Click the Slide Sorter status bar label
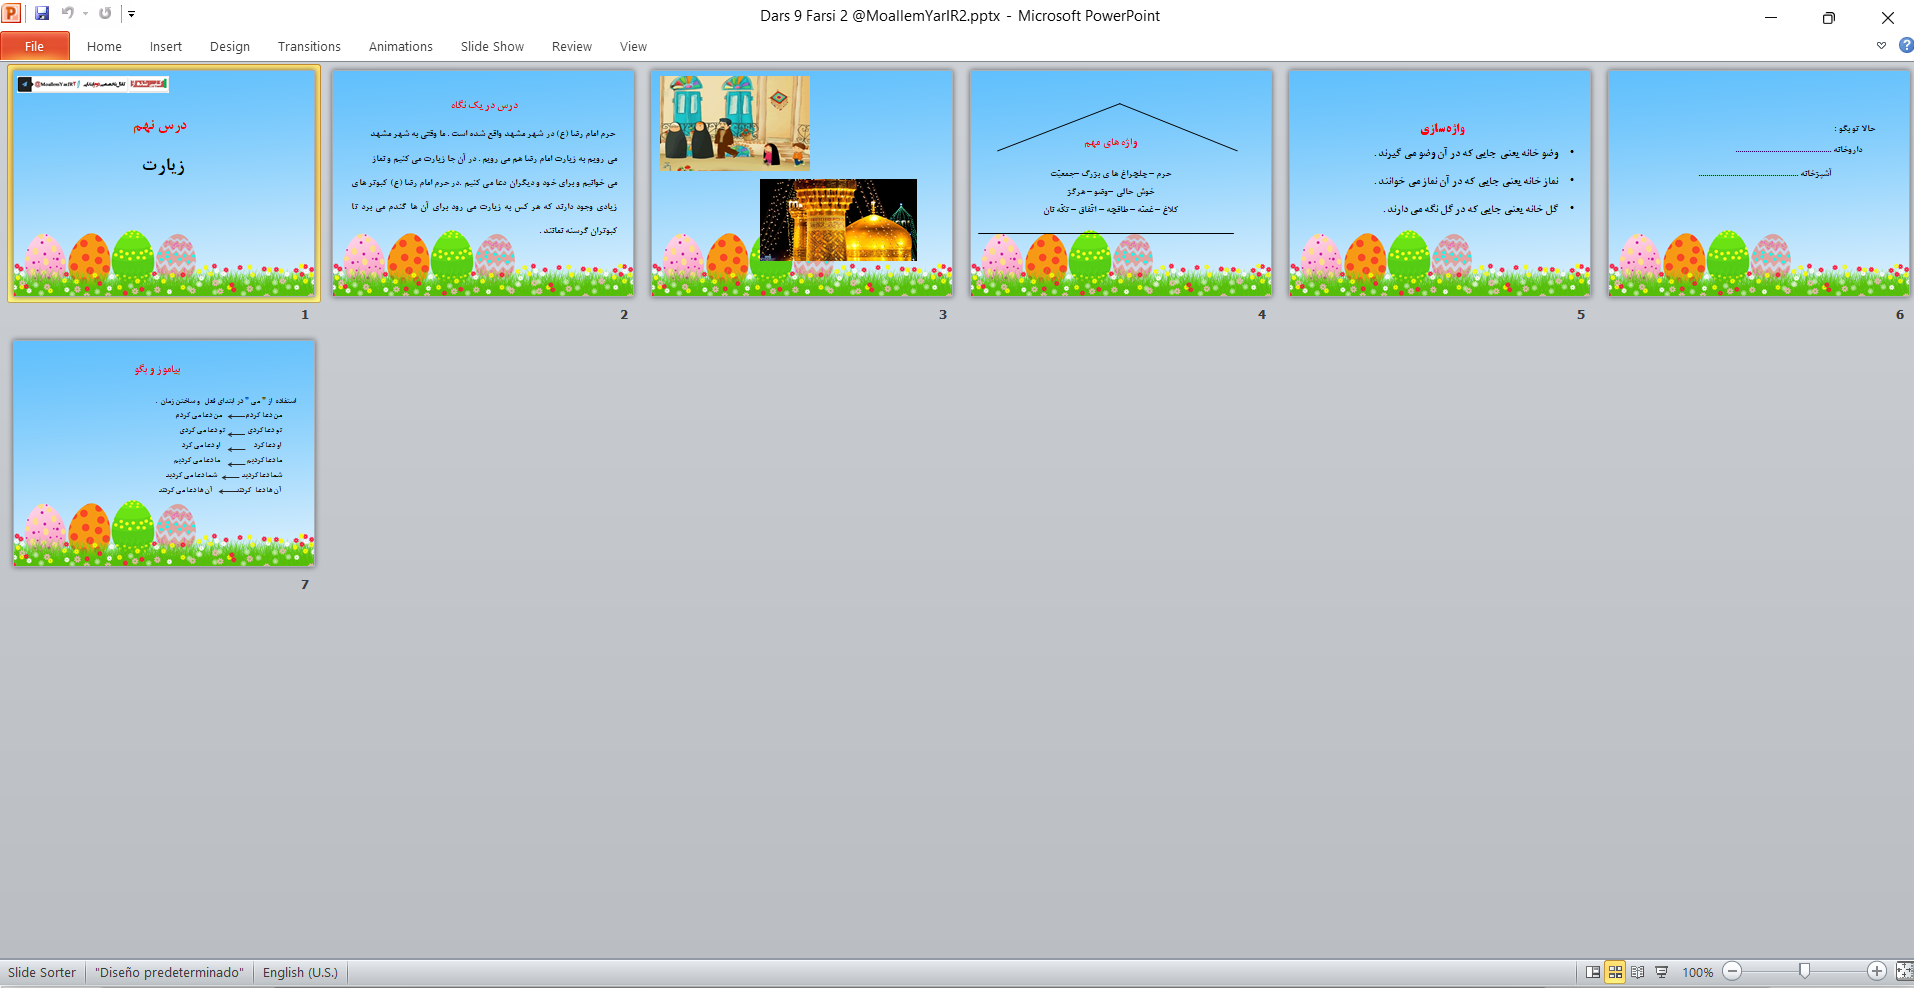The height and width of the screenshot is (988, 1914). [42, 972]
